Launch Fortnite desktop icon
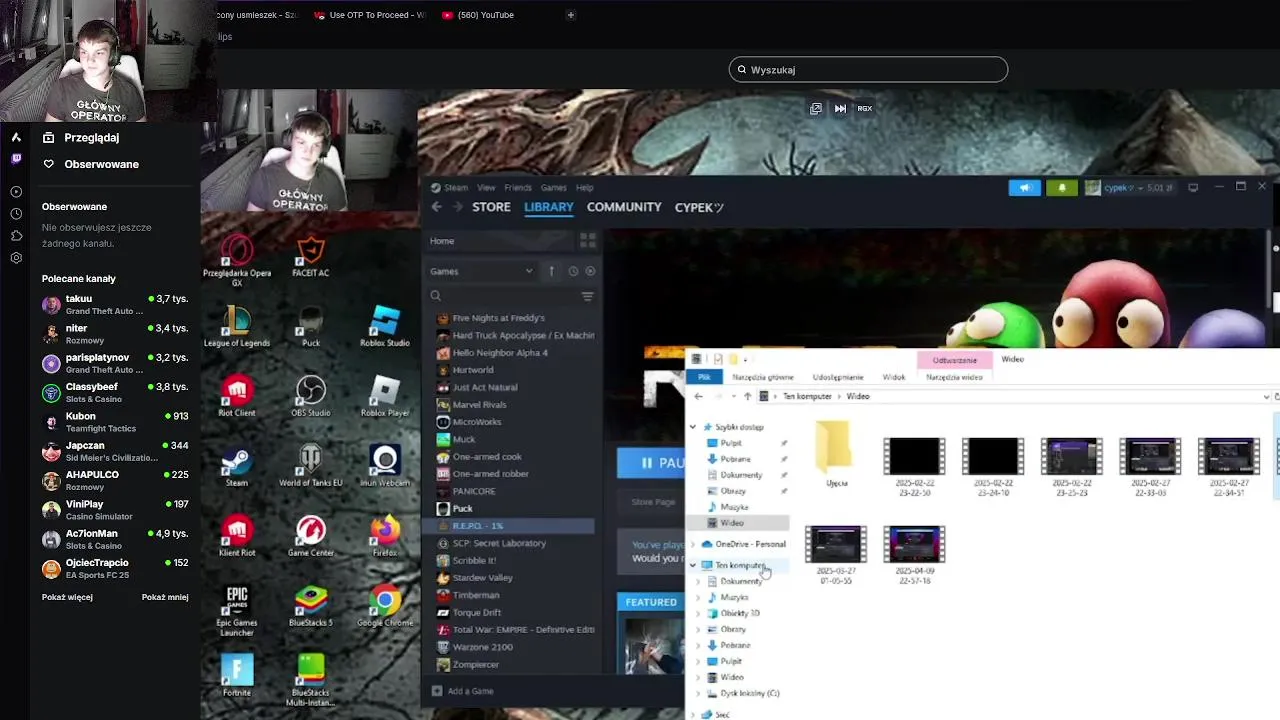Viewport: 1280px width, 720px height. (x=237, y=677)
